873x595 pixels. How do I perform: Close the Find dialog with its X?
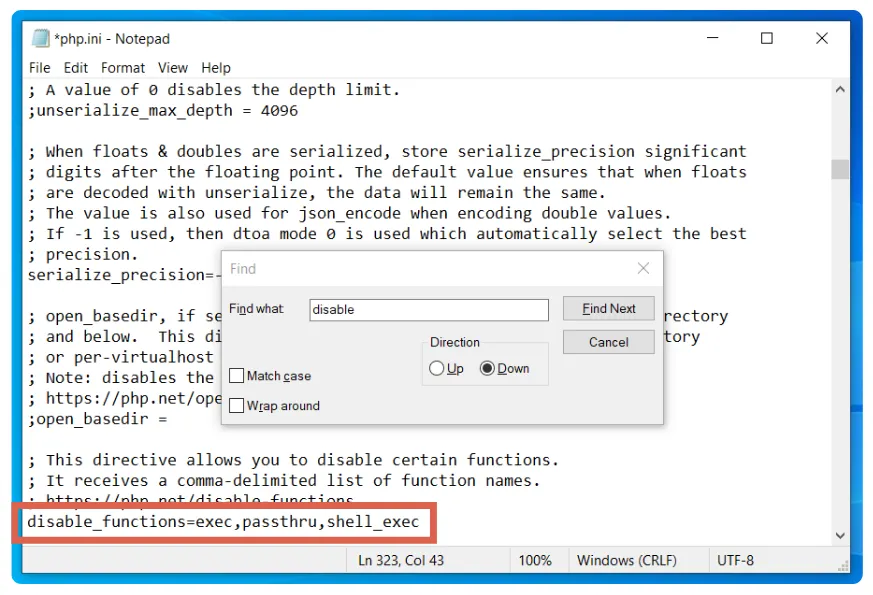[643, 268]
